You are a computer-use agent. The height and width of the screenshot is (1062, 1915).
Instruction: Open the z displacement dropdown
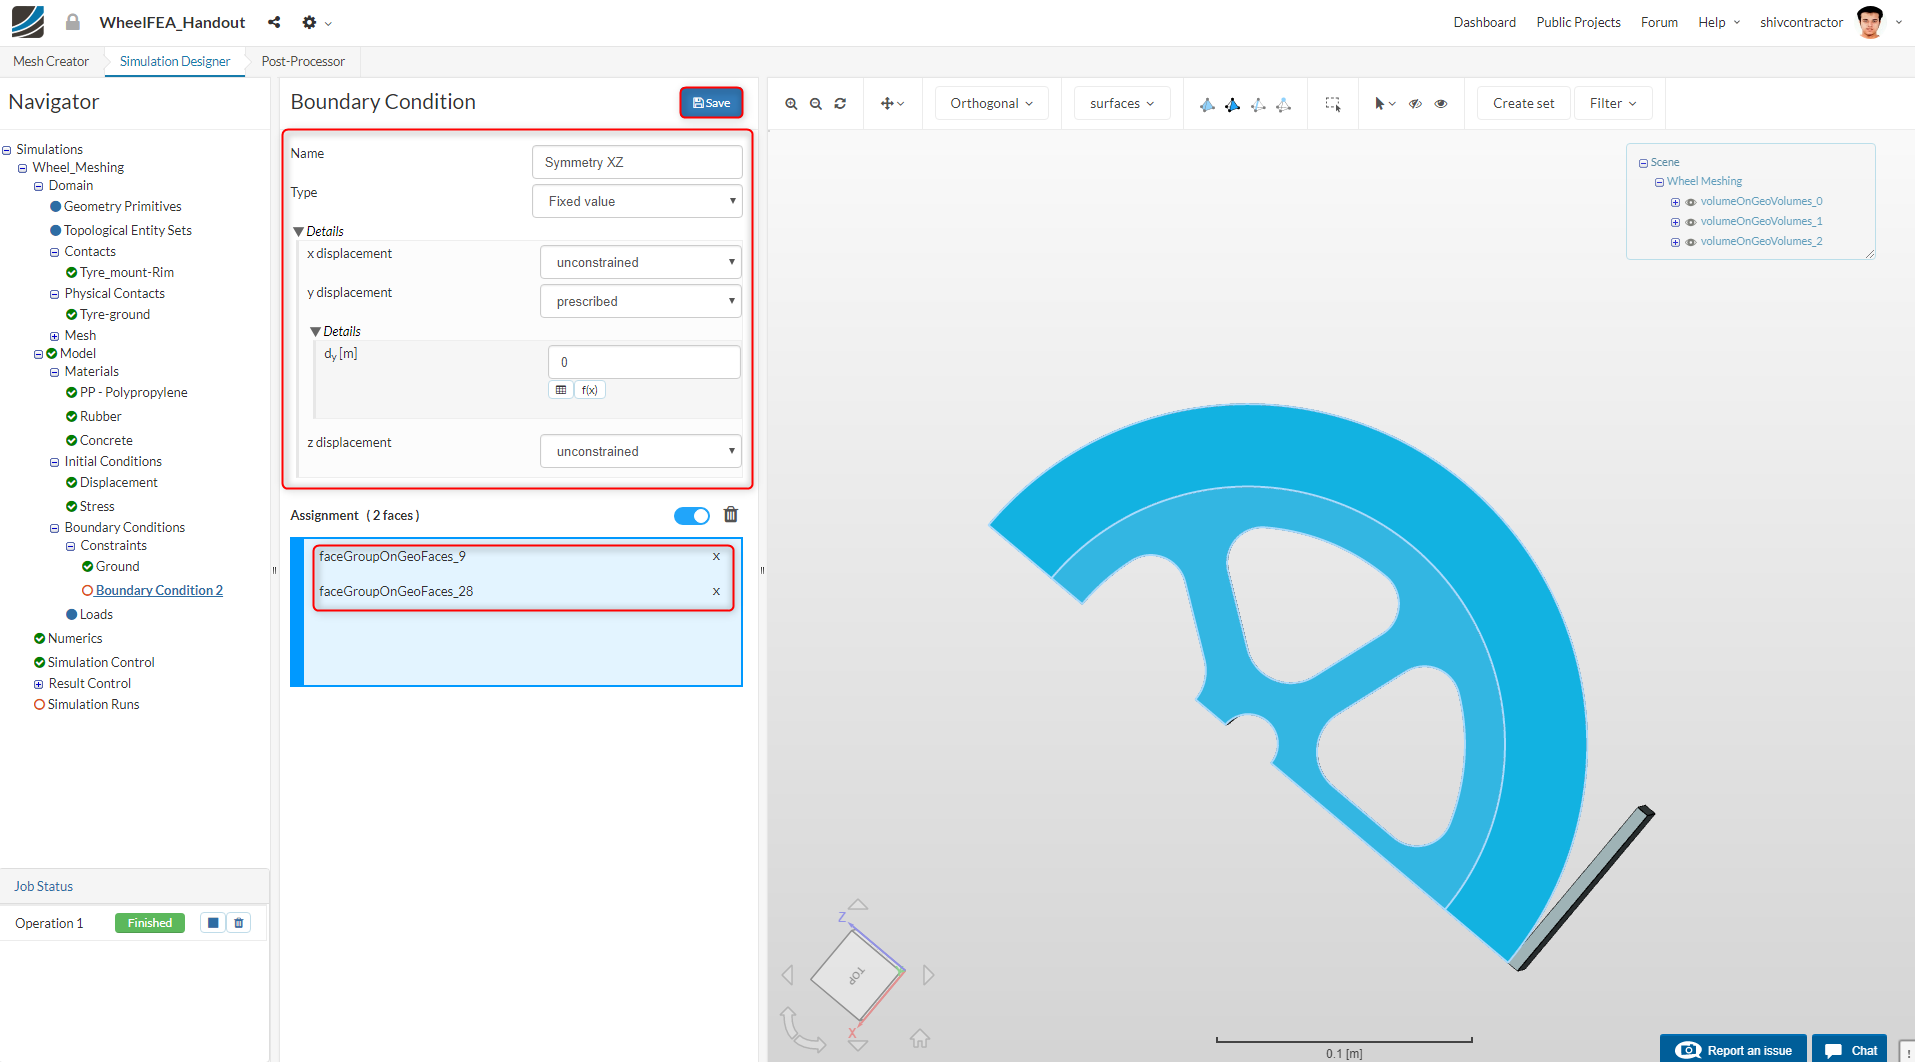(641, 451)
